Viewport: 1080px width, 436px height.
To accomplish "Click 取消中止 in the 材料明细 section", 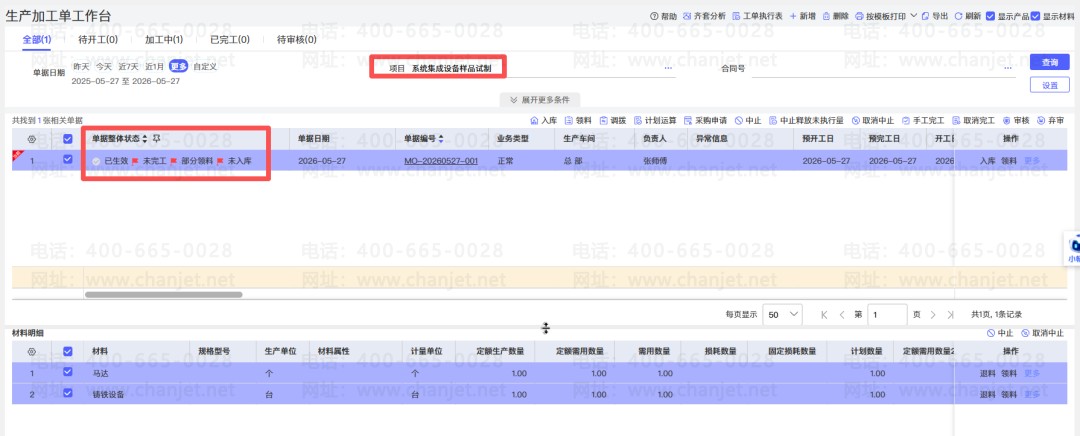I will 1042,333.
